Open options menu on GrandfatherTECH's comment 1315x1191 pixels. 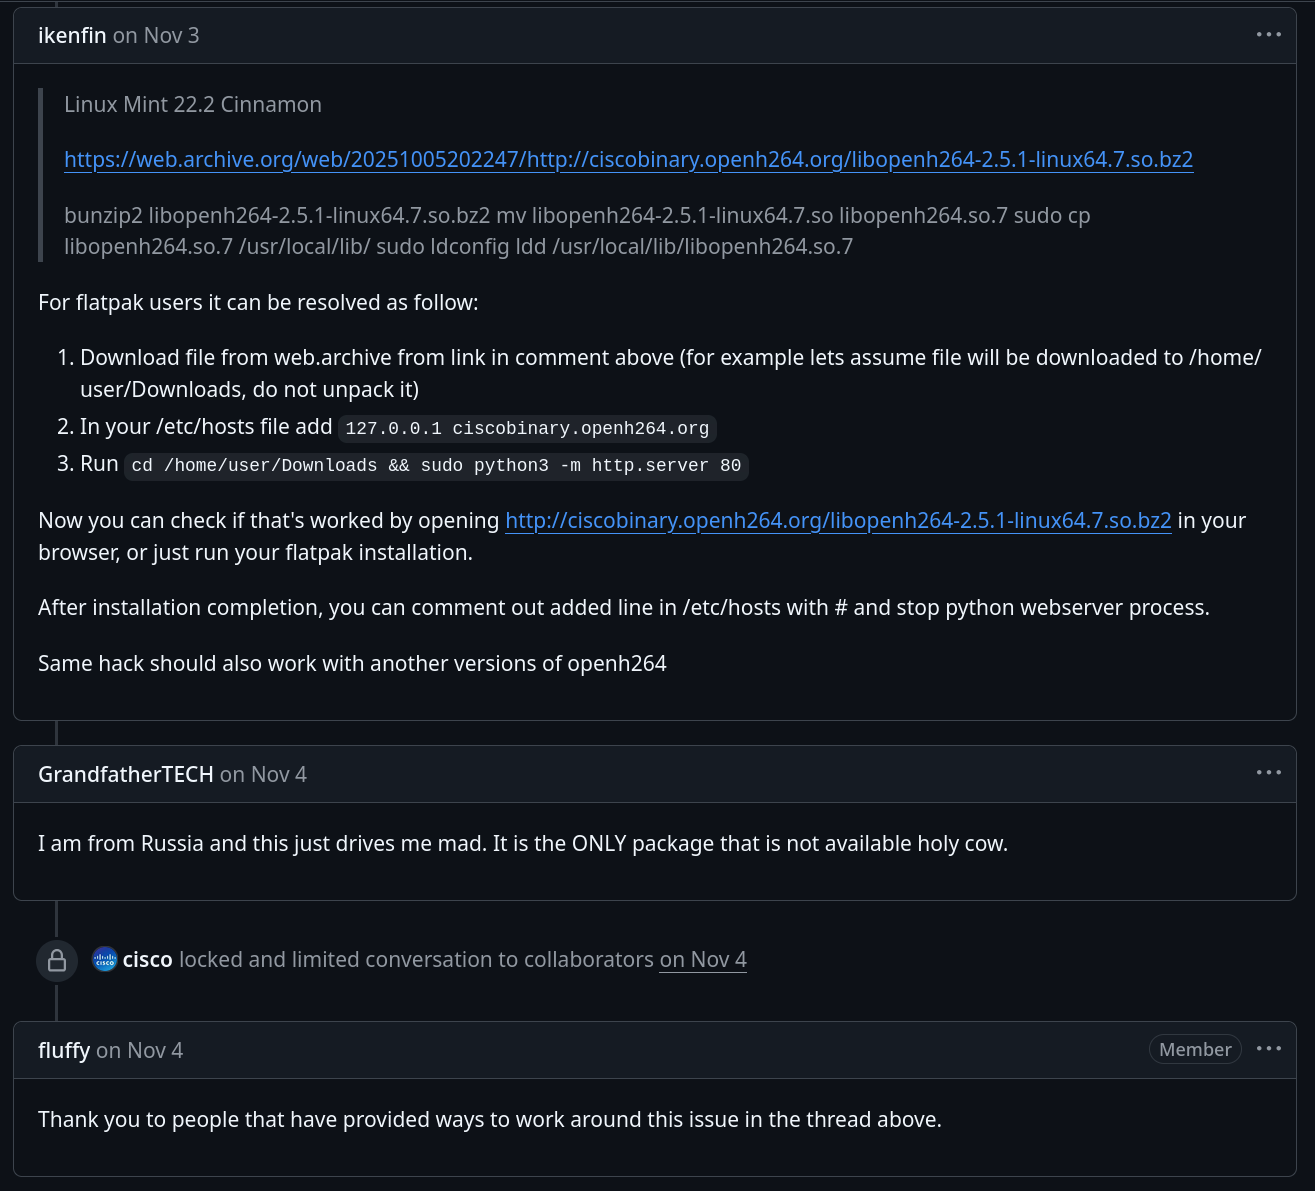coord(1268,773)
